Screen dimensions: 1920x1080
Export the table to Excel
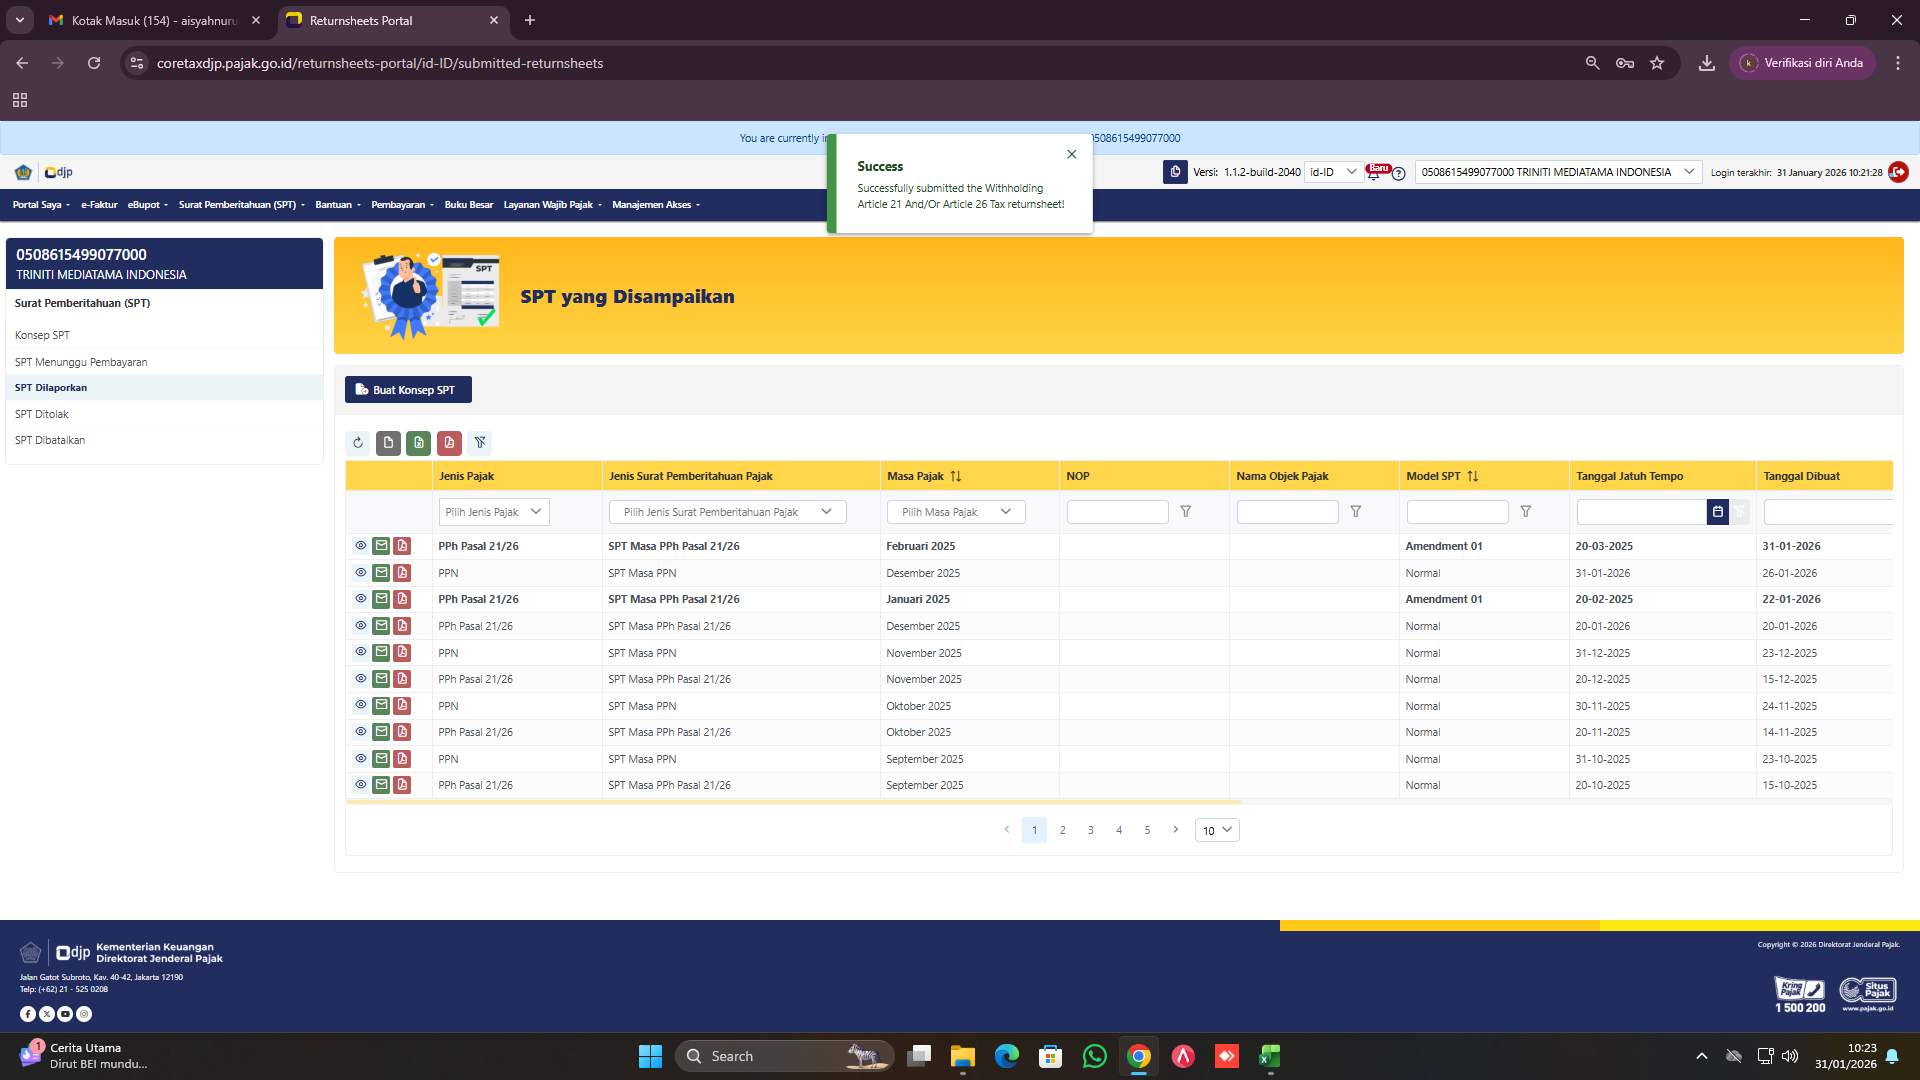point(419,443)
